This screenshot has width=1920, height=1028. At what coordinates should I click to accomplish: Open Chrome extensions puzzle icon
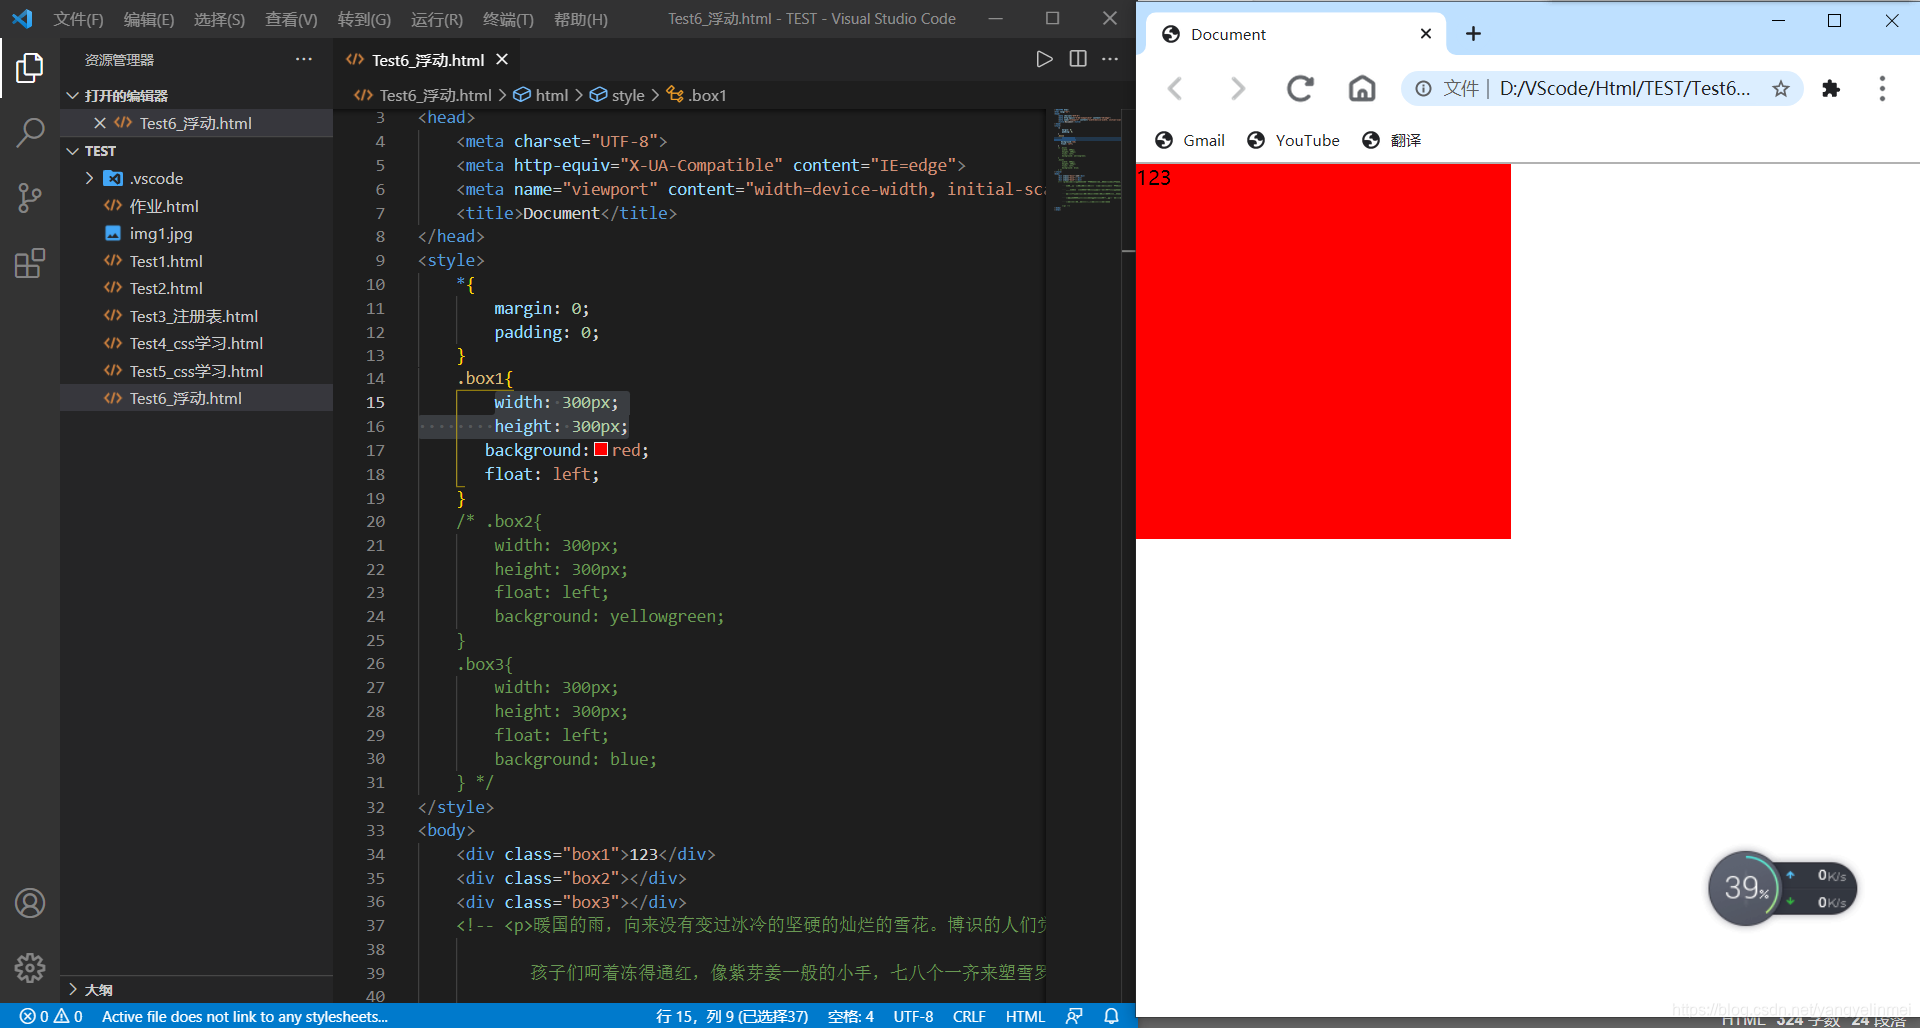(x=1831, y=88)
